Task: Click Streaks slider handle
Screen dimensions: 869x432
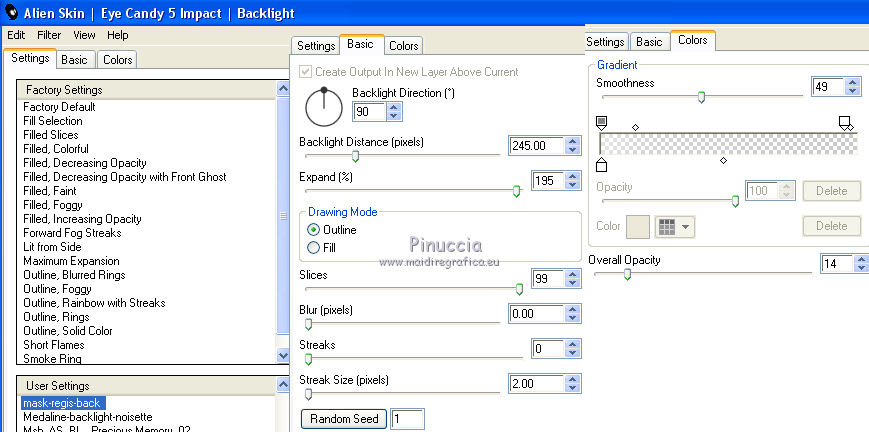Action: click(309, 359)
